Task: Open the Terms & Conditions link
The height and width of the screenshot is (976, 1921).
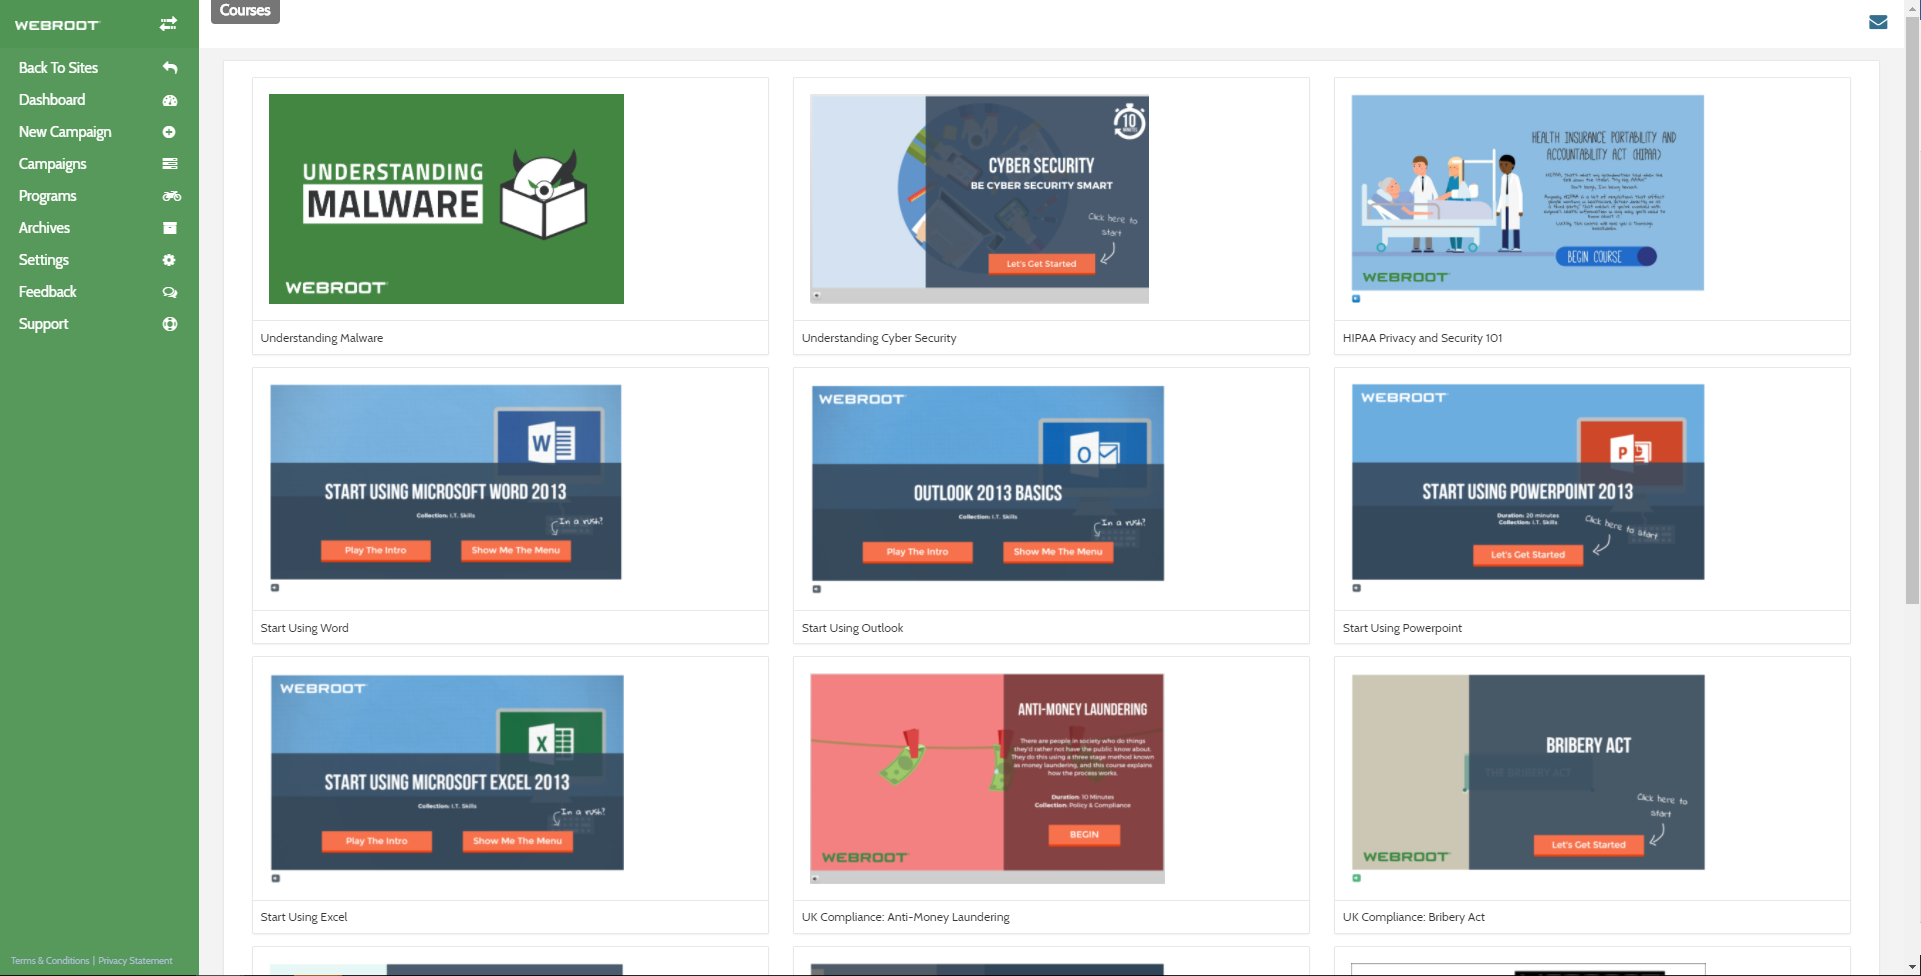Action: tap(50, 961)
